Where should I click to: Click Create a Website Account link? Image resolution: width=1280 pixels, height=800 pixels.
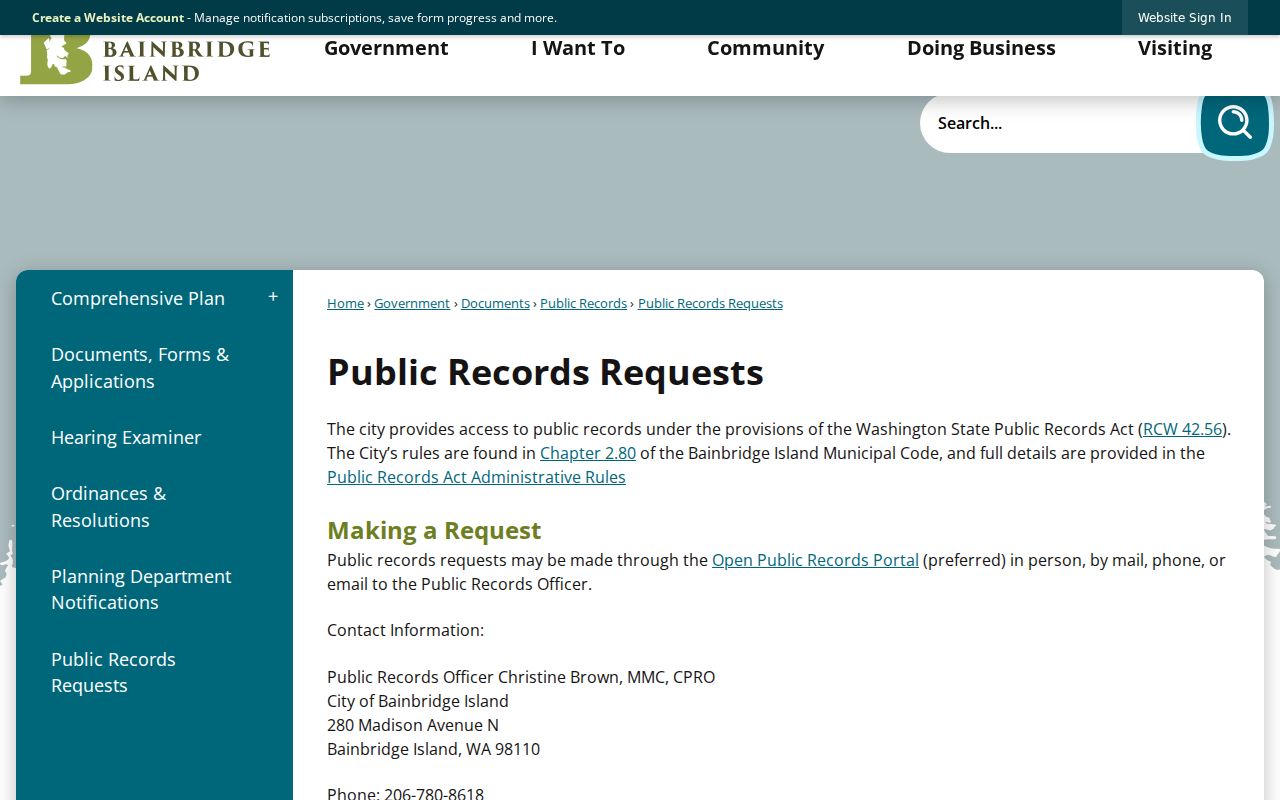[x=108, y=18]
